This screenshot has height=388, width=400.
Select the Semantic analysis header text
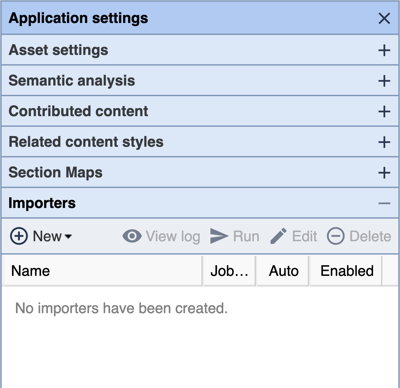tap(72, 81)
